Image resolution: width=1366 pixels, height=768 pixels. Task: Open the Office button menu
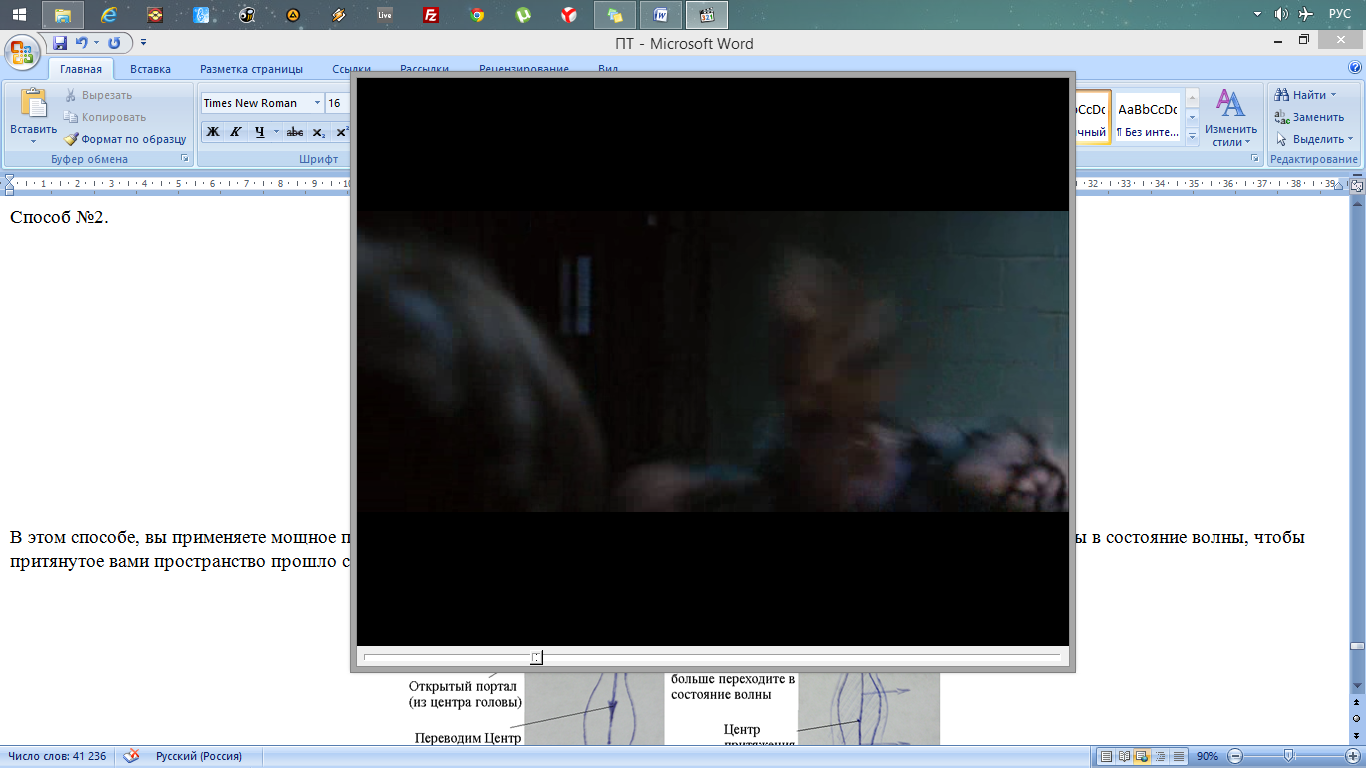pyautogui.click(x=21, y=51)
